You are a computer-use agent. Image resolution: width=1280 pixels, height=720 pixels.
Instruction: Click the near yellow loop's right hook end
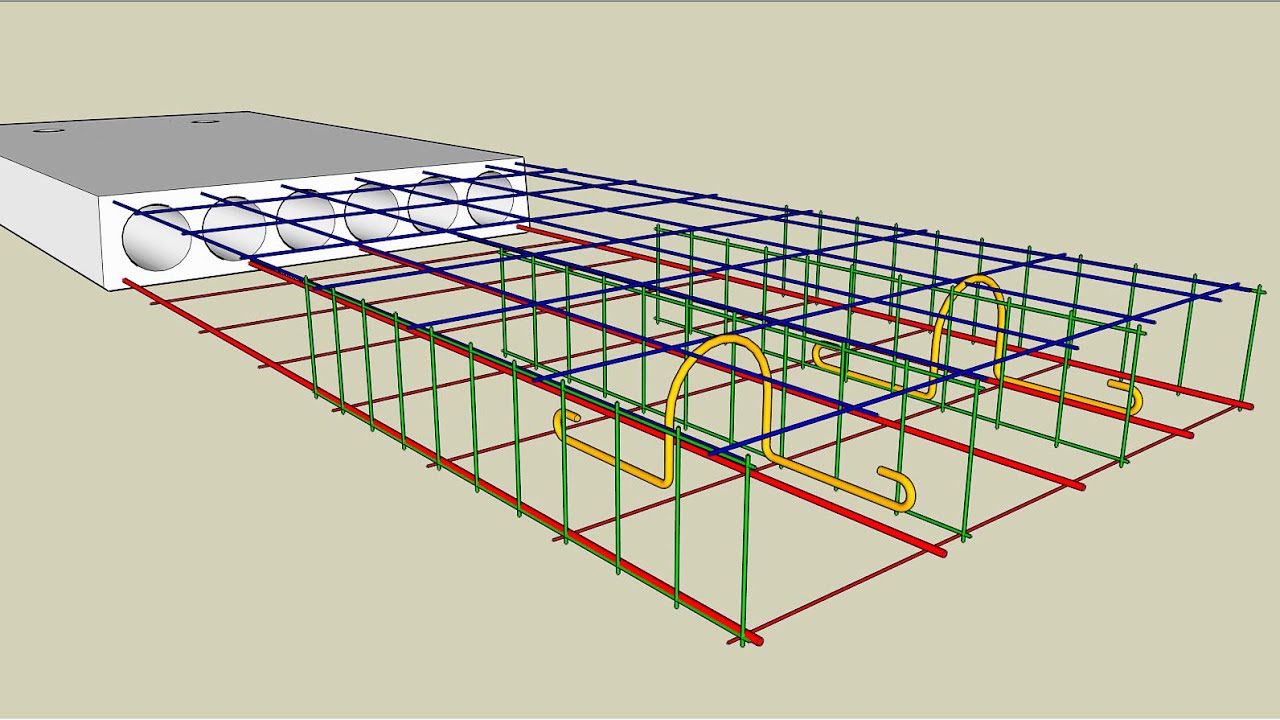click(899, 489)
